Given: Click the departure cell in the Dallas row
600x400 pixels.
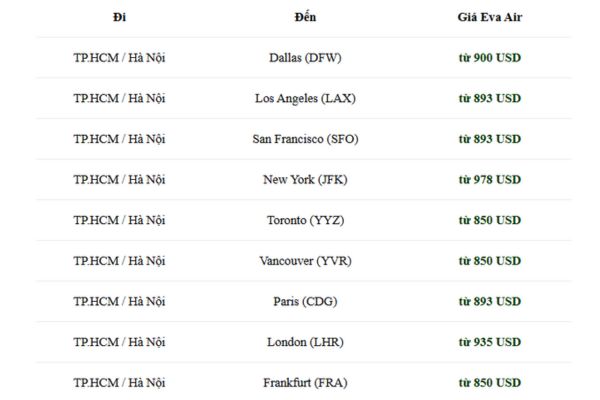Looking at the screenshot, I should coord(120,58).
